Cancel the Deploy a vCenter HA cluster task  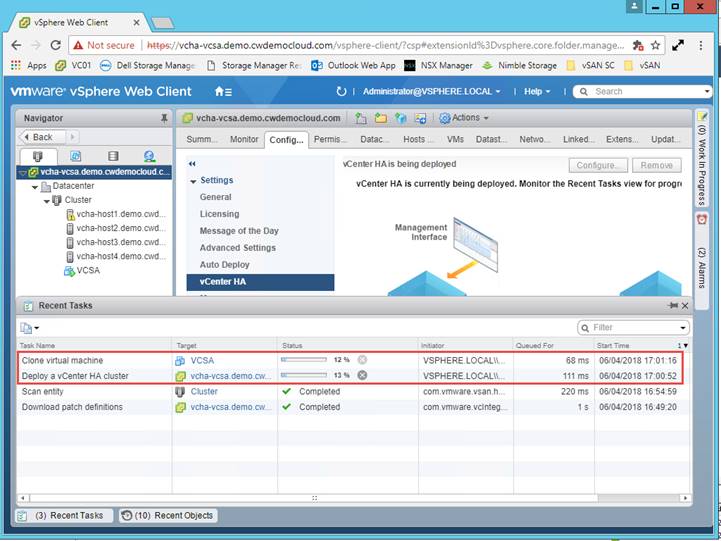[x=362, y=375]
